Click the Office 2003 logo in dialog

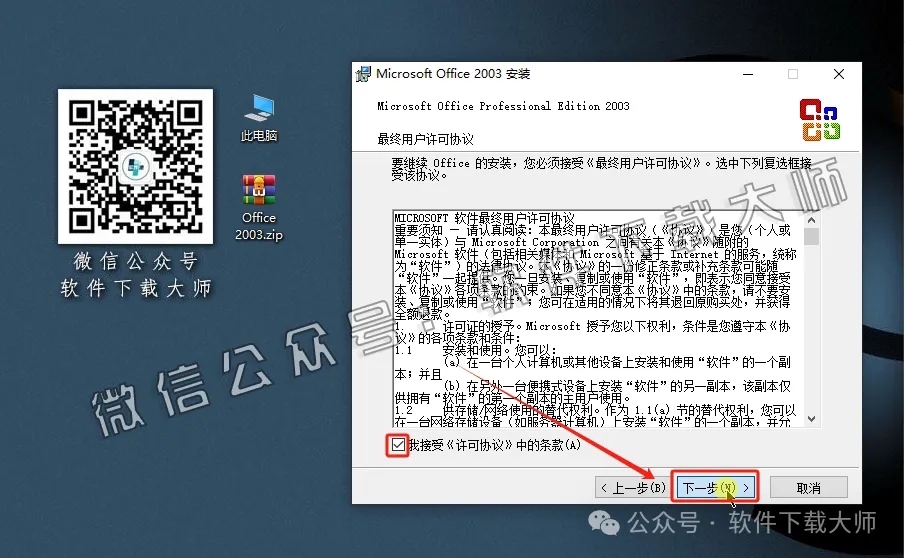coord(819,119)
